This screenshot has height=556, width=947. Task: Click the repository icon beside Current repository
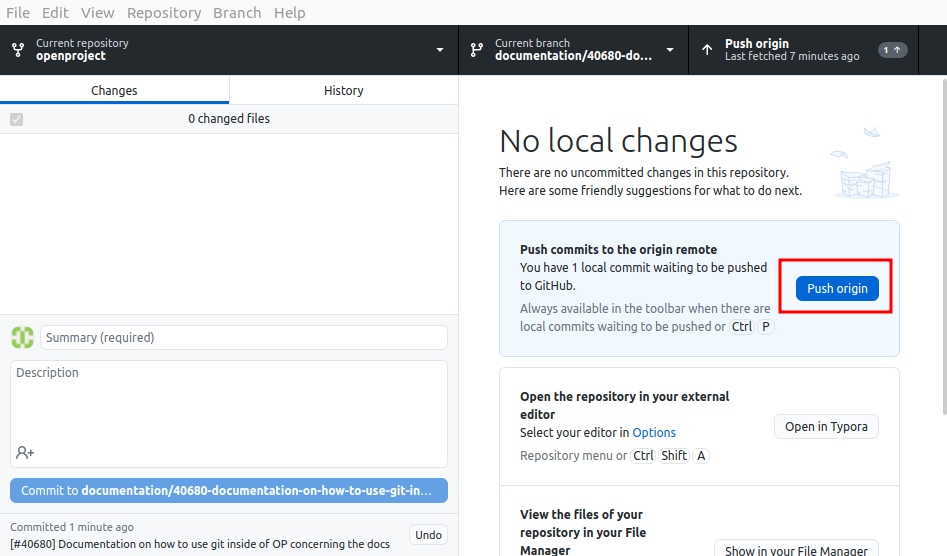[18, 50]
